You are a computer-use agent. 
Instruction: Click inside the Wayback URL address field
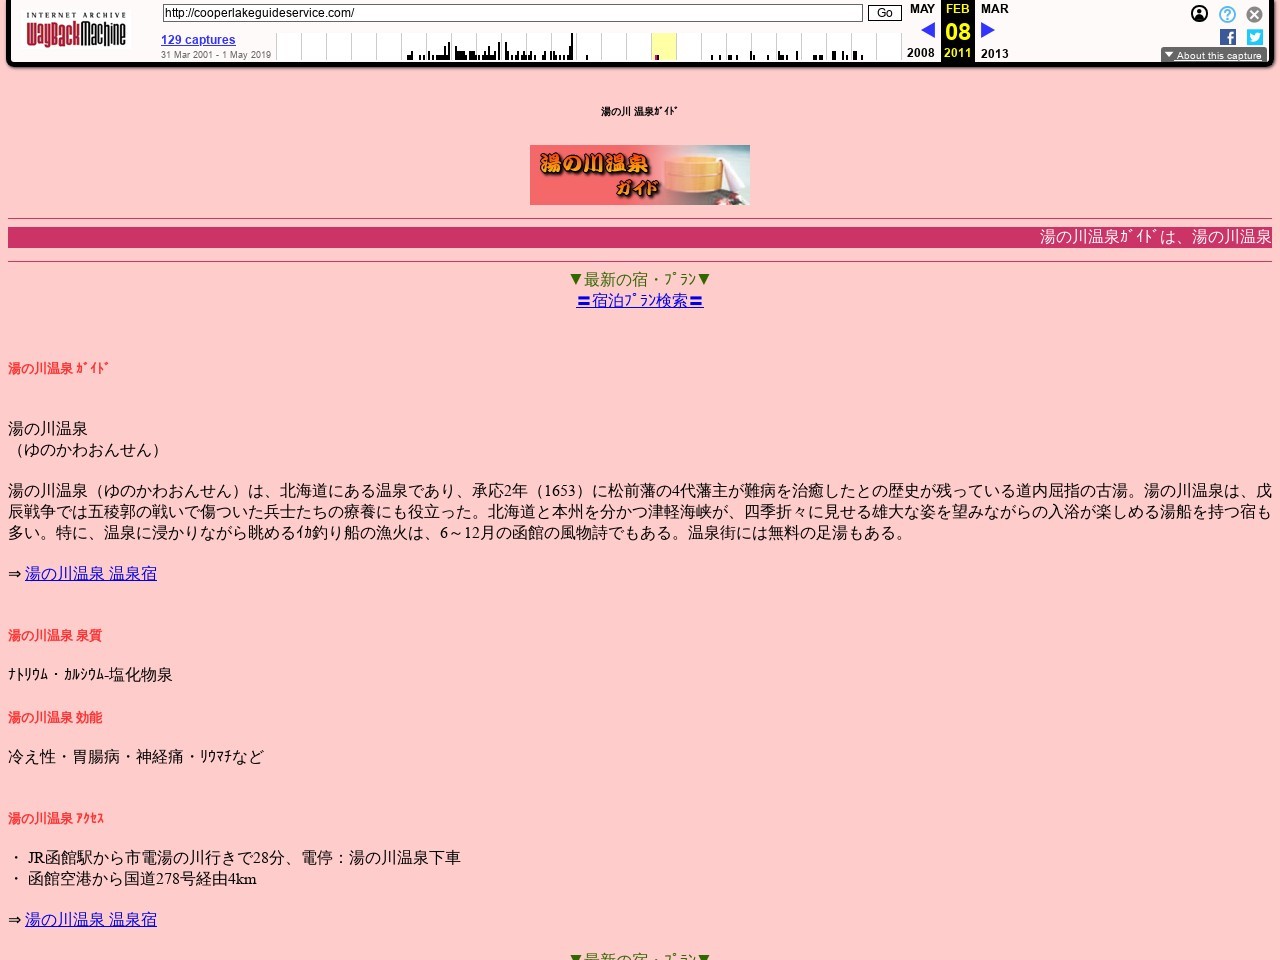click(512, 13)
